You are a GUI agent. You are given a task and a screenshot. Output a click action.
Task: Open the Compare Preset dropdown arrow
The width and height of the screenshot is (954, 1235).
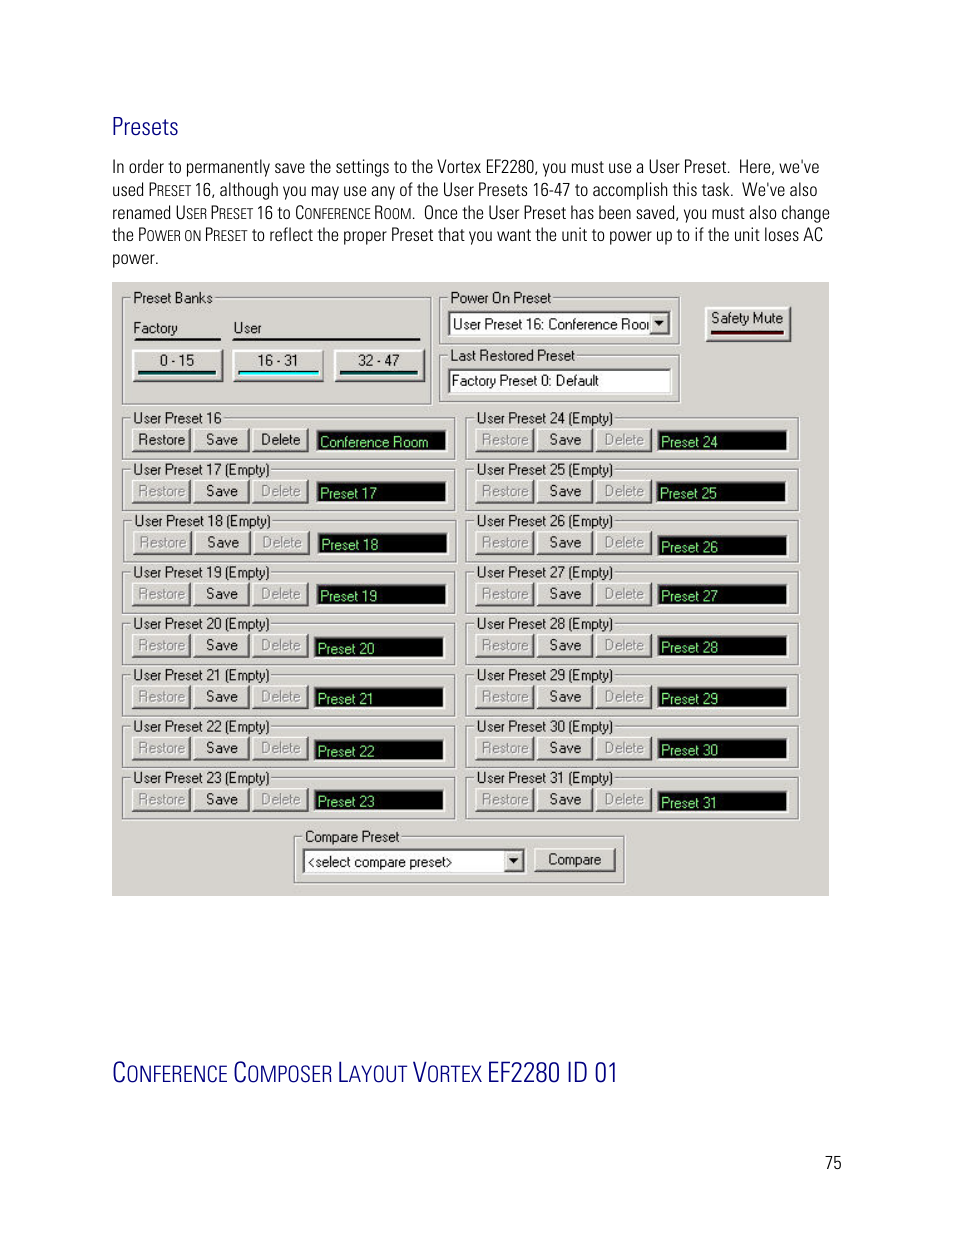tap(514, 861)
